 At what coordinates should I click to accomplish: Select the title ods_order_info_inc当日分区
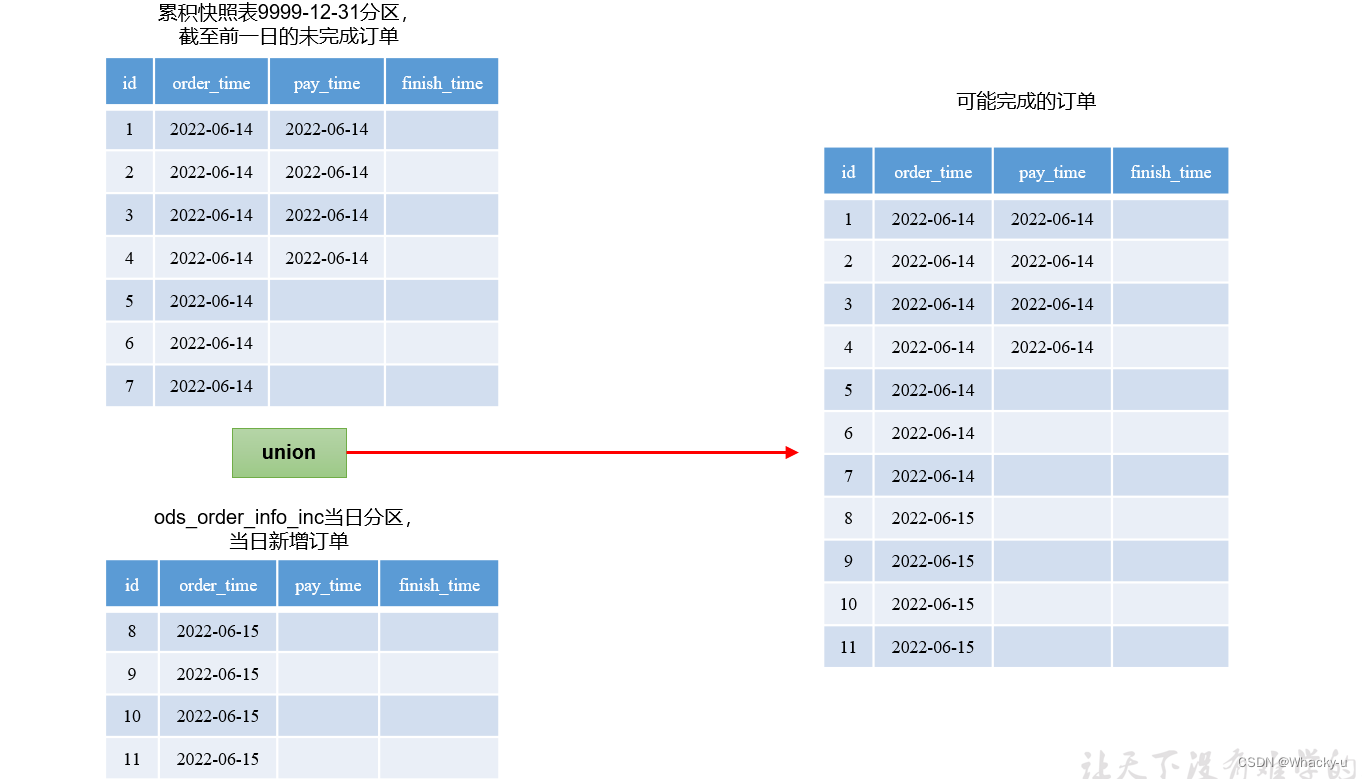(283, 518)
